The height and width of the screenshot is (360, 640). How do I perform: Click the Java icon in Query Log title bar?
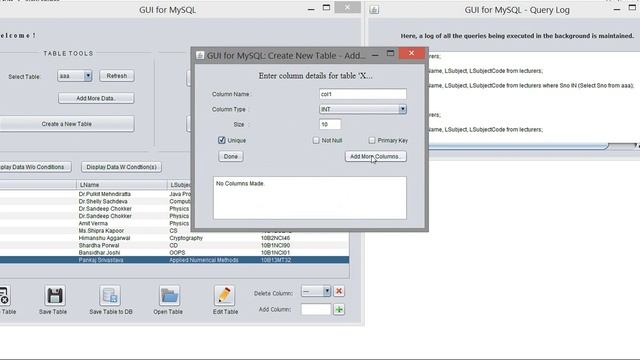[x=374, y=10]
